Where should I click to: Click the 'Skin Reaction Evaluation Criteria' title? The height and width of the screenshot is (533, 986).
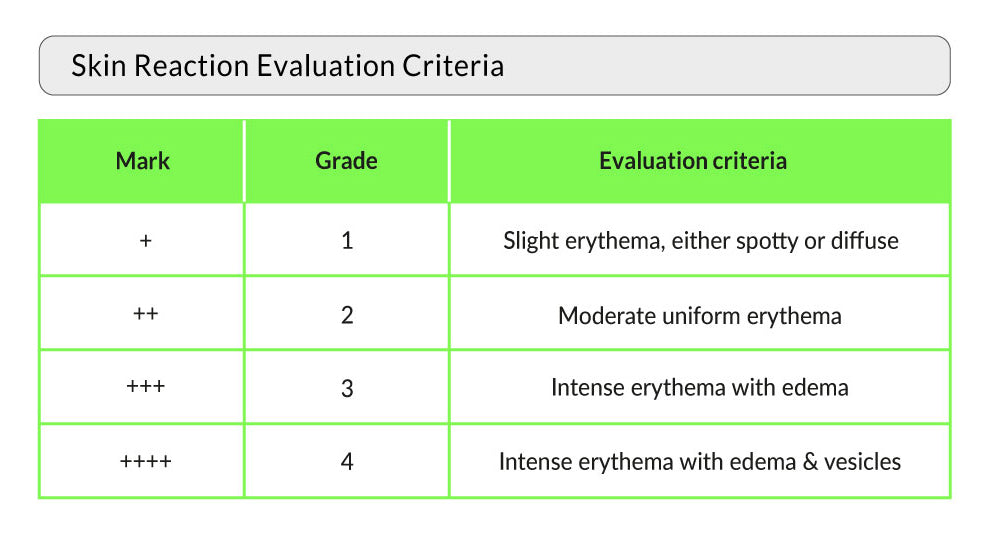click(287, 66)
